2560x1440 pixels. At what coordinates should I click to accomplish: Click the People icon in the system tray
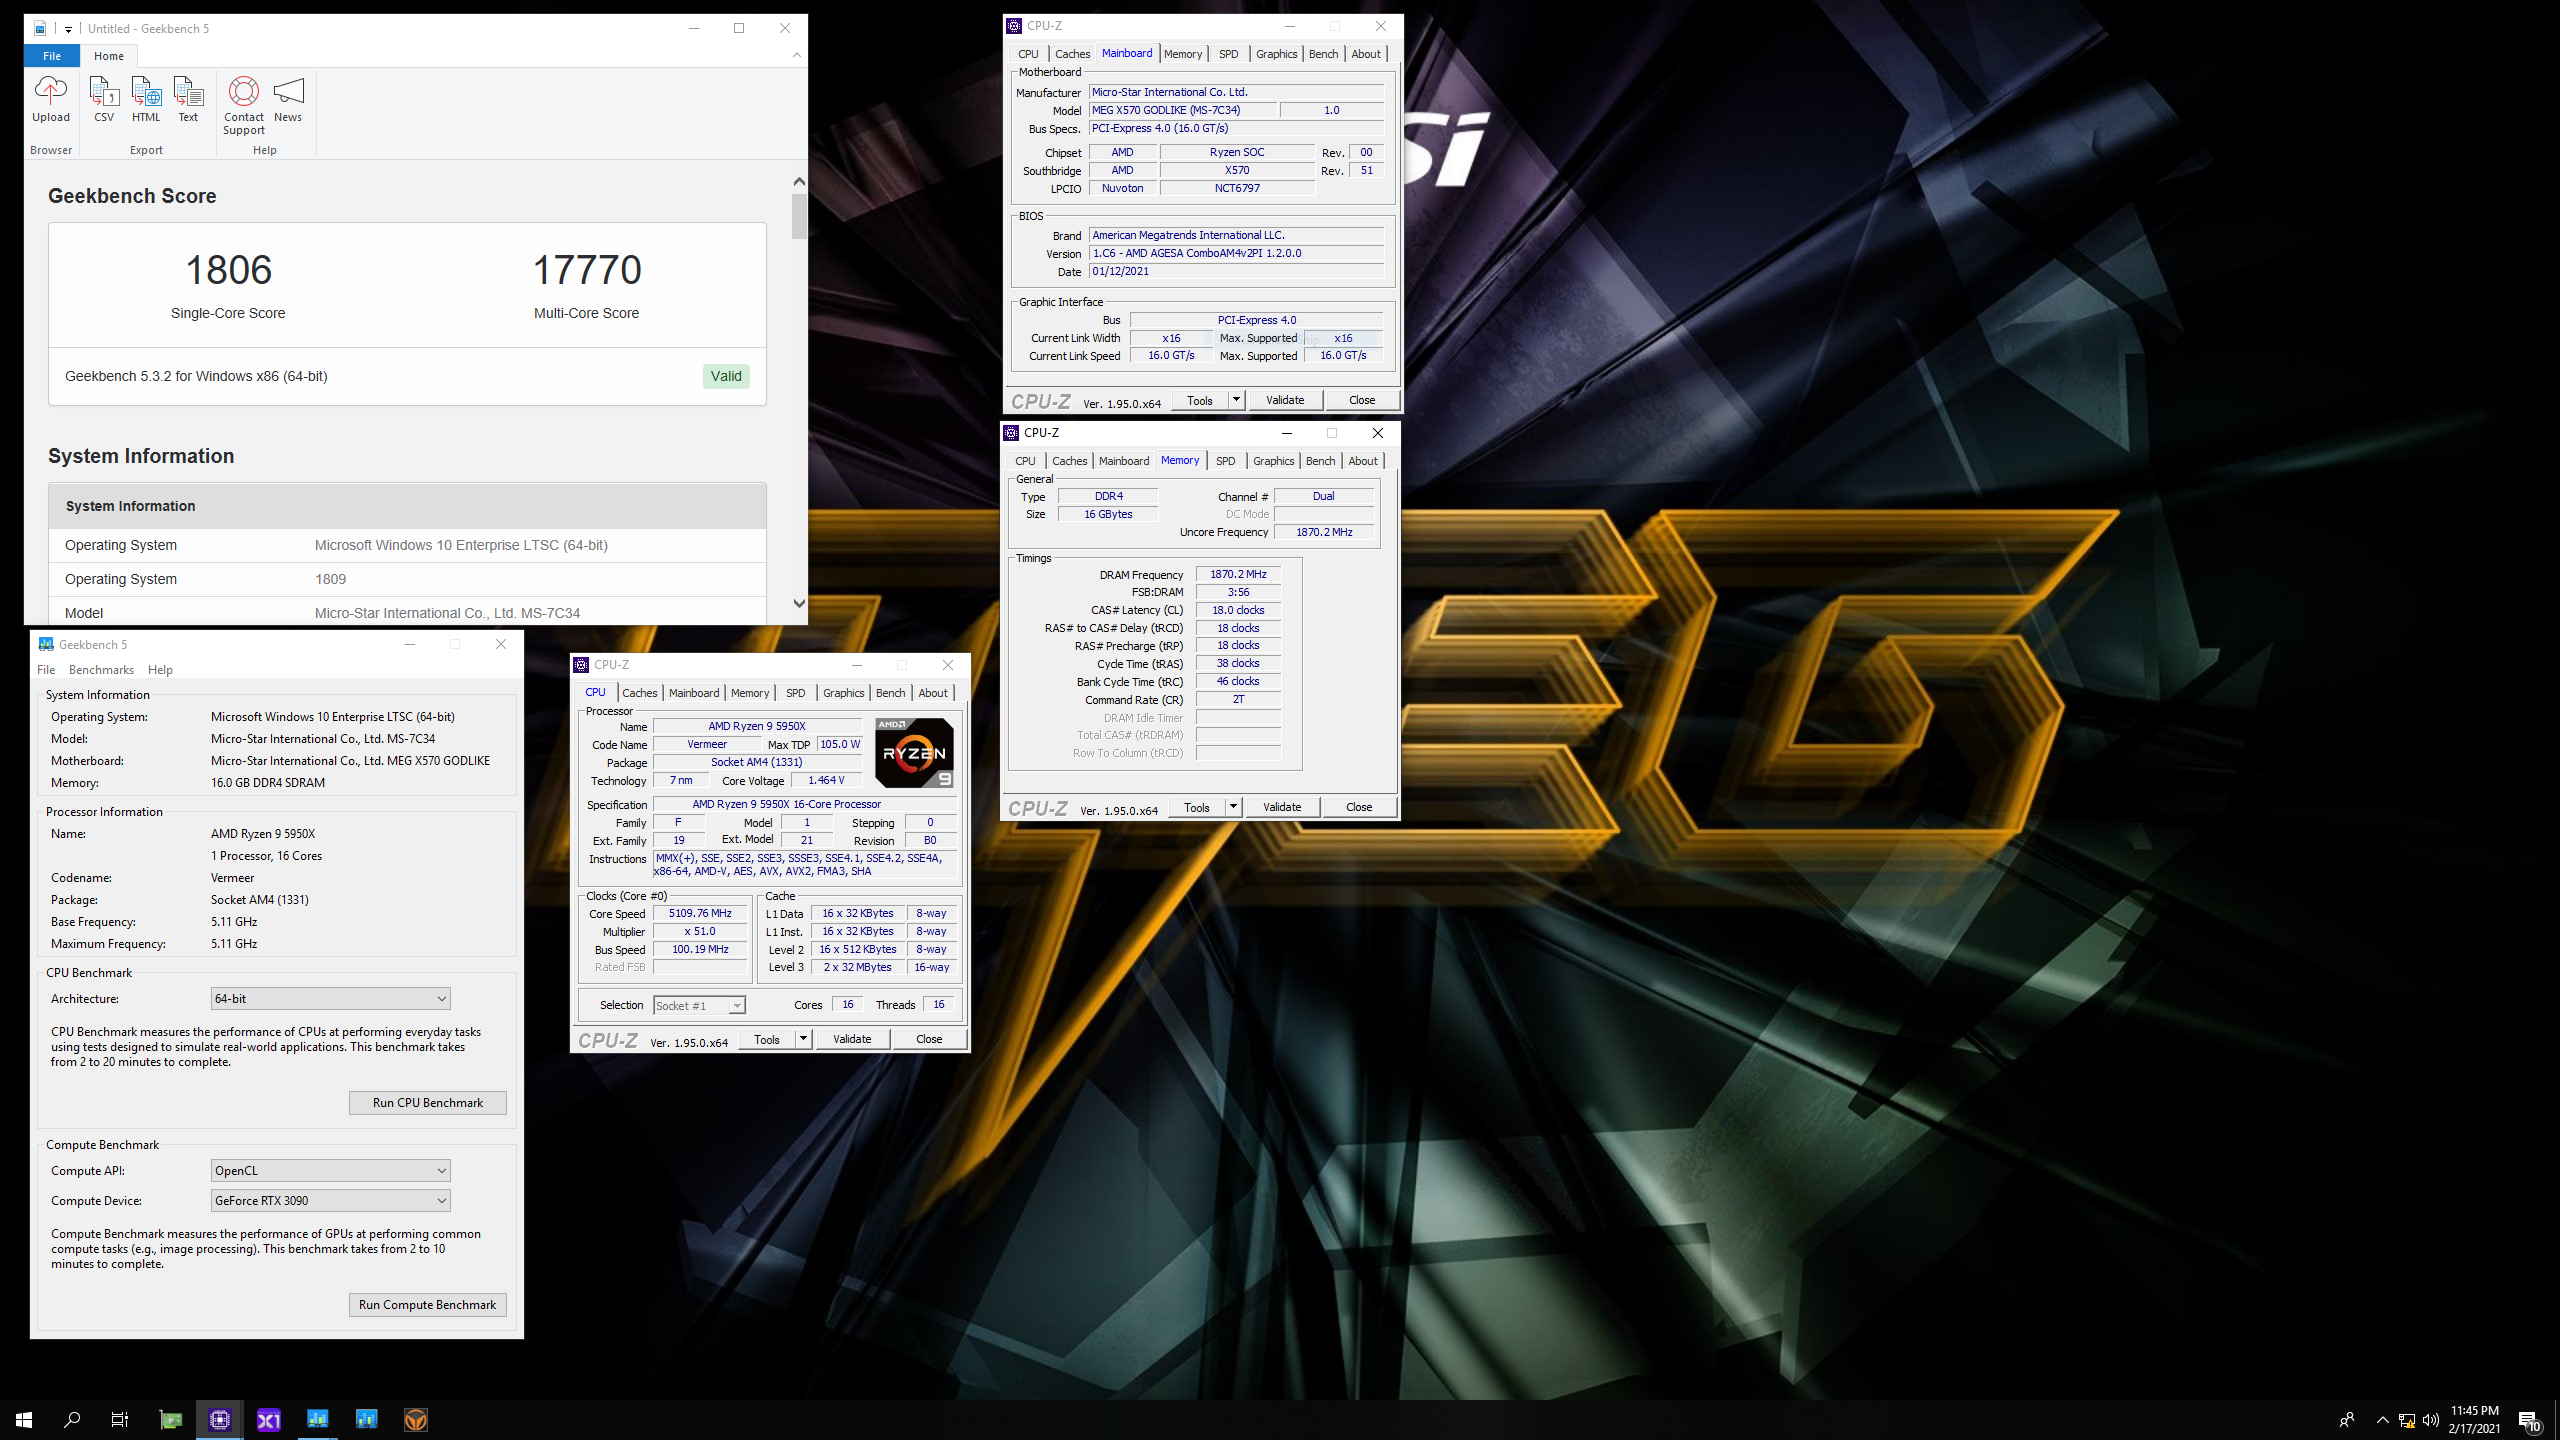point(2347,1420)
